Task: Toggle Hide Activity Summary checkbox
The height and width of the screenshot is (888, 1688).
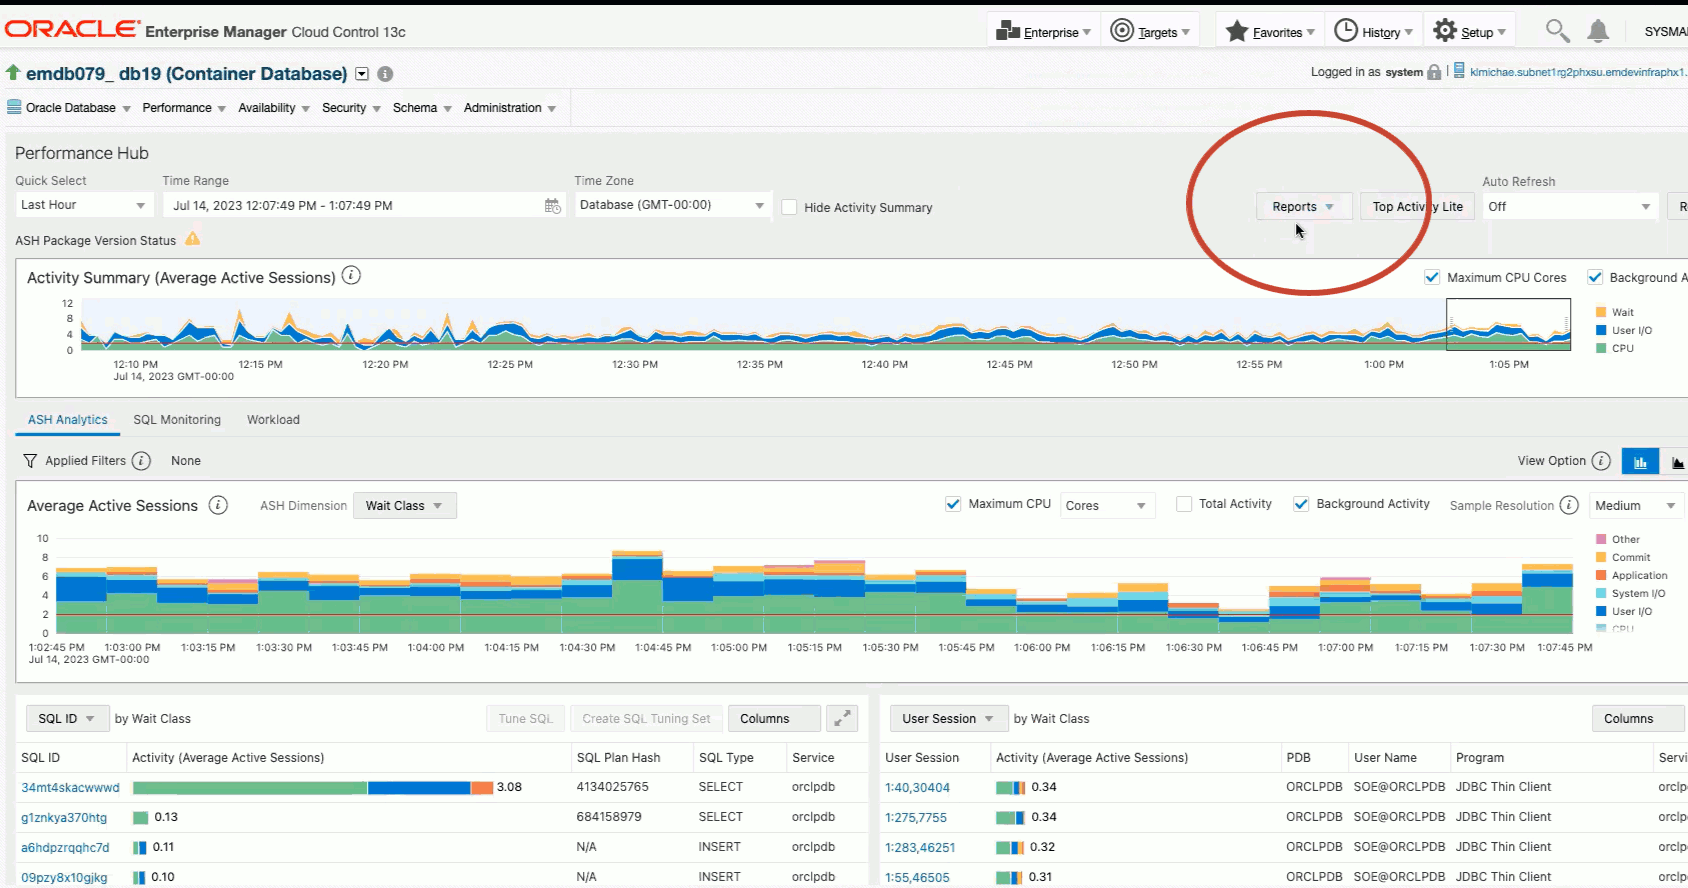Action: (x=789, y=207)
